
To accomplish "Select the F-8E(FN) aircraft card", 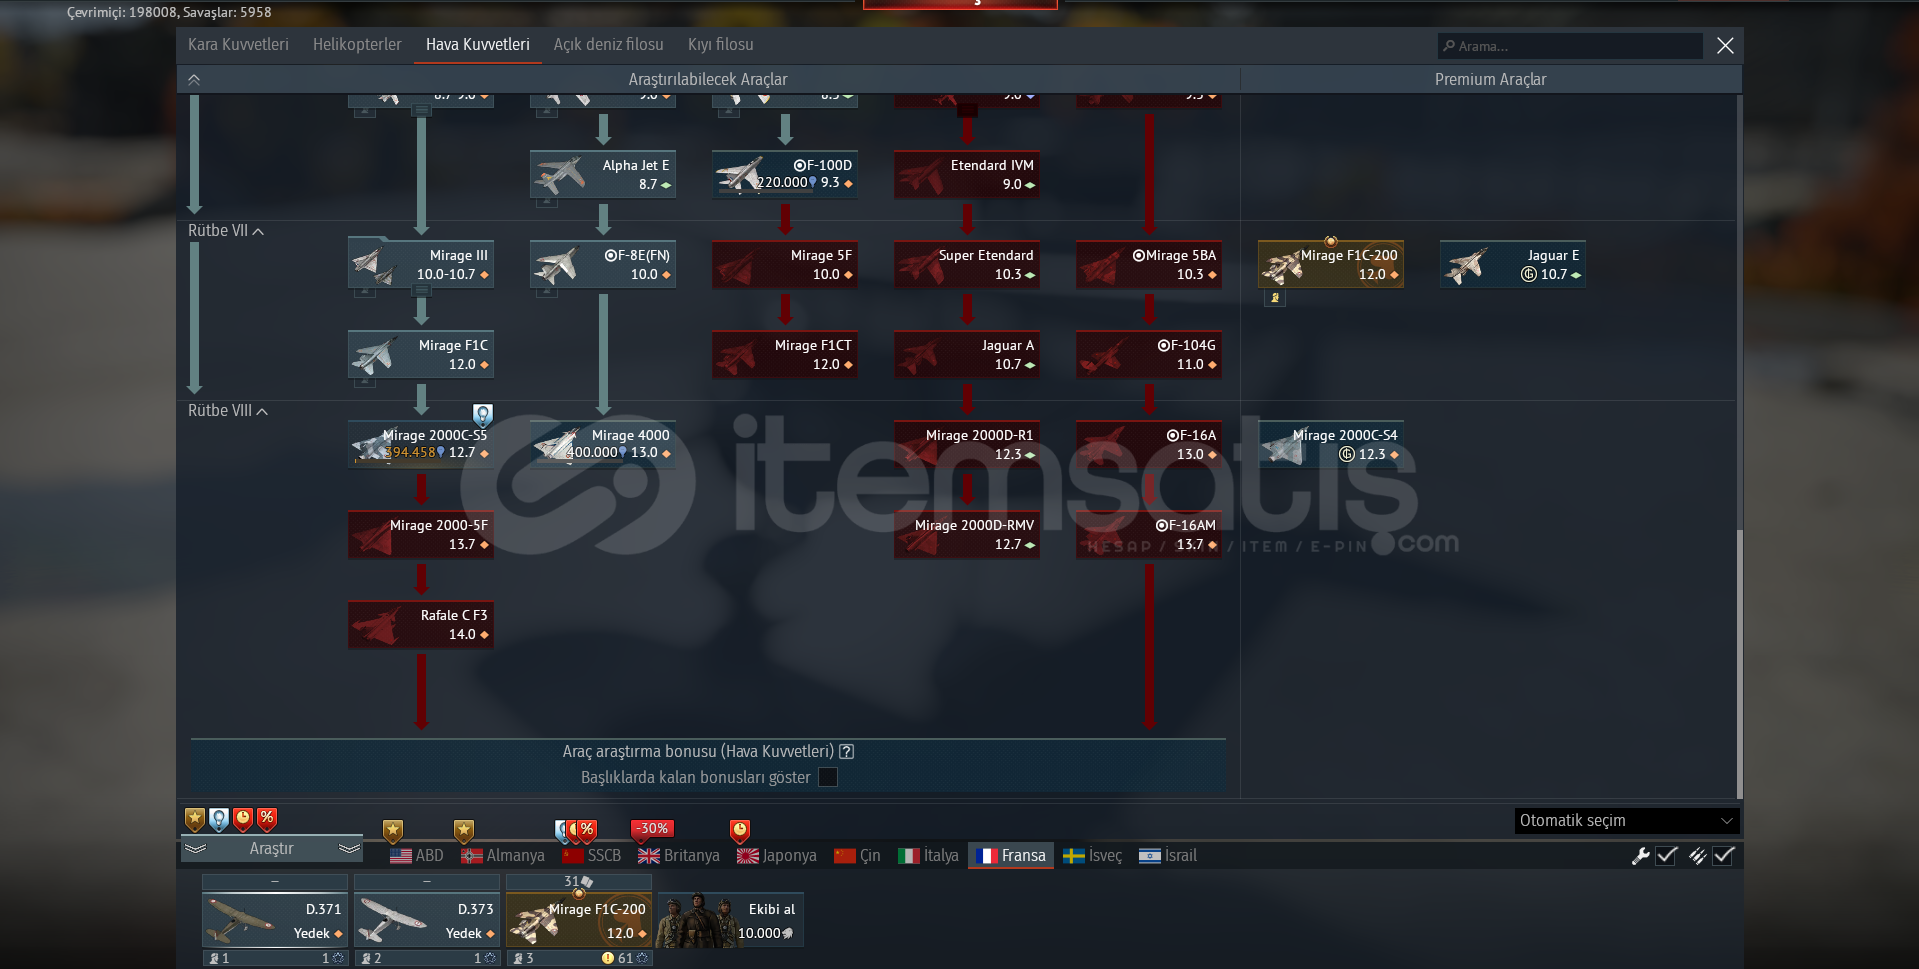I will [x=603, y=265].
